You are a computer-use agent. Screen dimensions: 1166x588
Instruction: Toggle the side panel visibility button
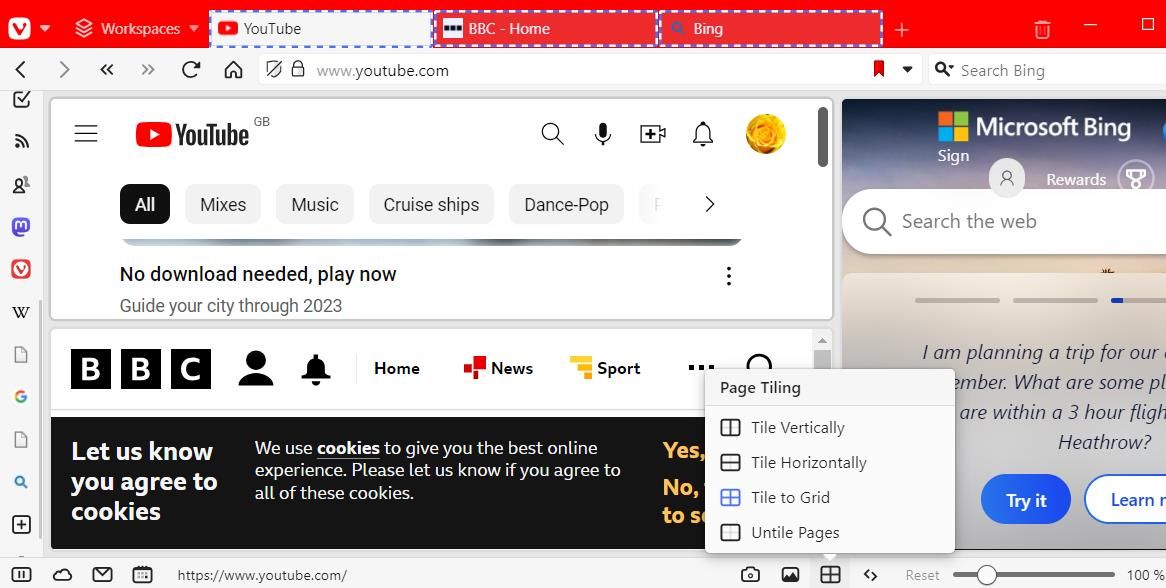click(x=22, y=575)
